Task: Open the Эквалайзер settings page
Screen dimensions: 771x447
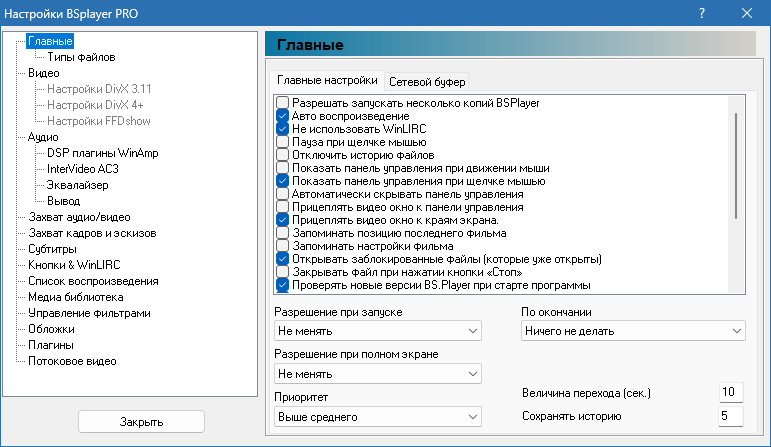Action: coord(77,185)
